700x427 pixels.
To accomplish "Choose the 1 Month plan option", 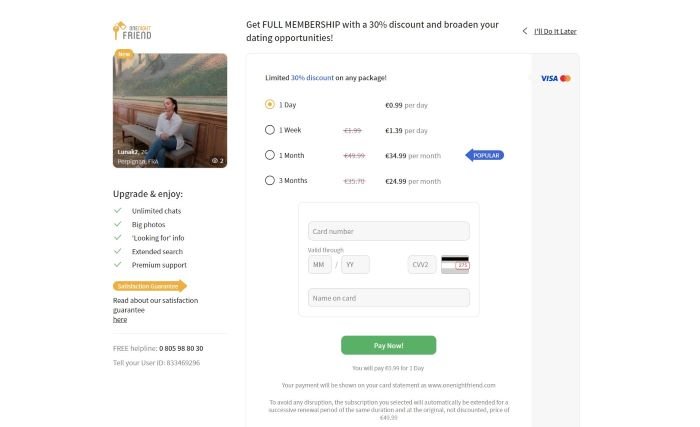I will [x=270, y=155].
